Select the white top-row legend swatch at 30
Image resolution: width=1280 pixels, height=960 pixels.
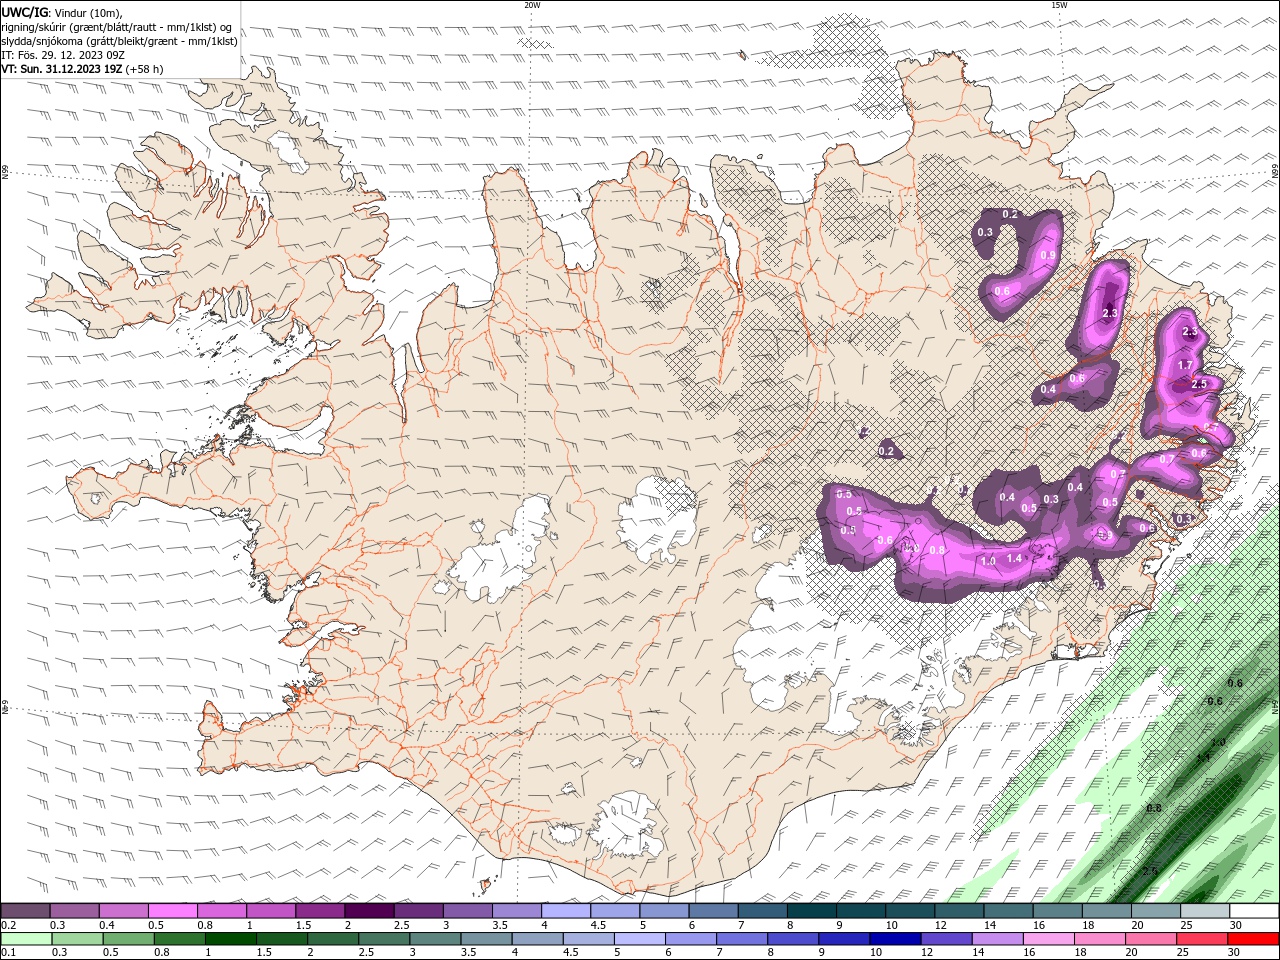[x=1254, y=911]
